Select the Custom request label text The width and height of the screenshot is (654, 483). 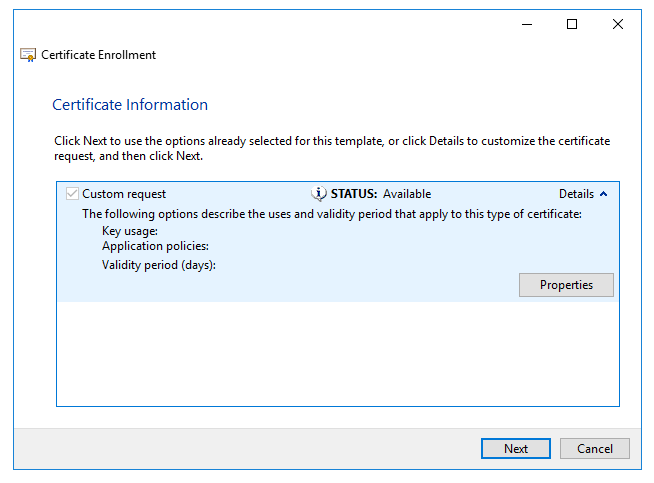tap(124, 194)
